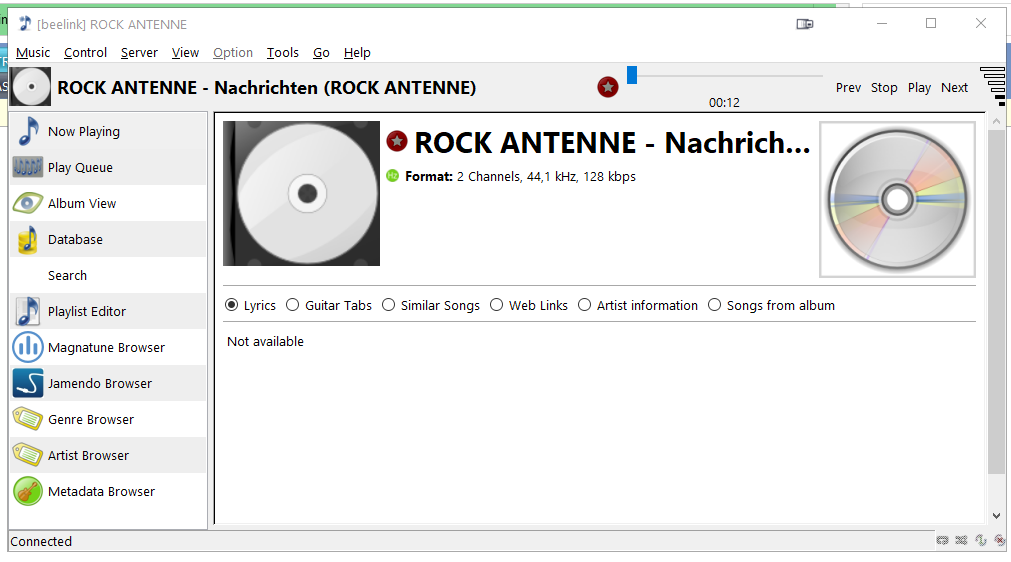Image resolution: width=1011 pixels, height=562 pixels.
Task: Click the 'Not available' lyrics text
Action: 265,342
